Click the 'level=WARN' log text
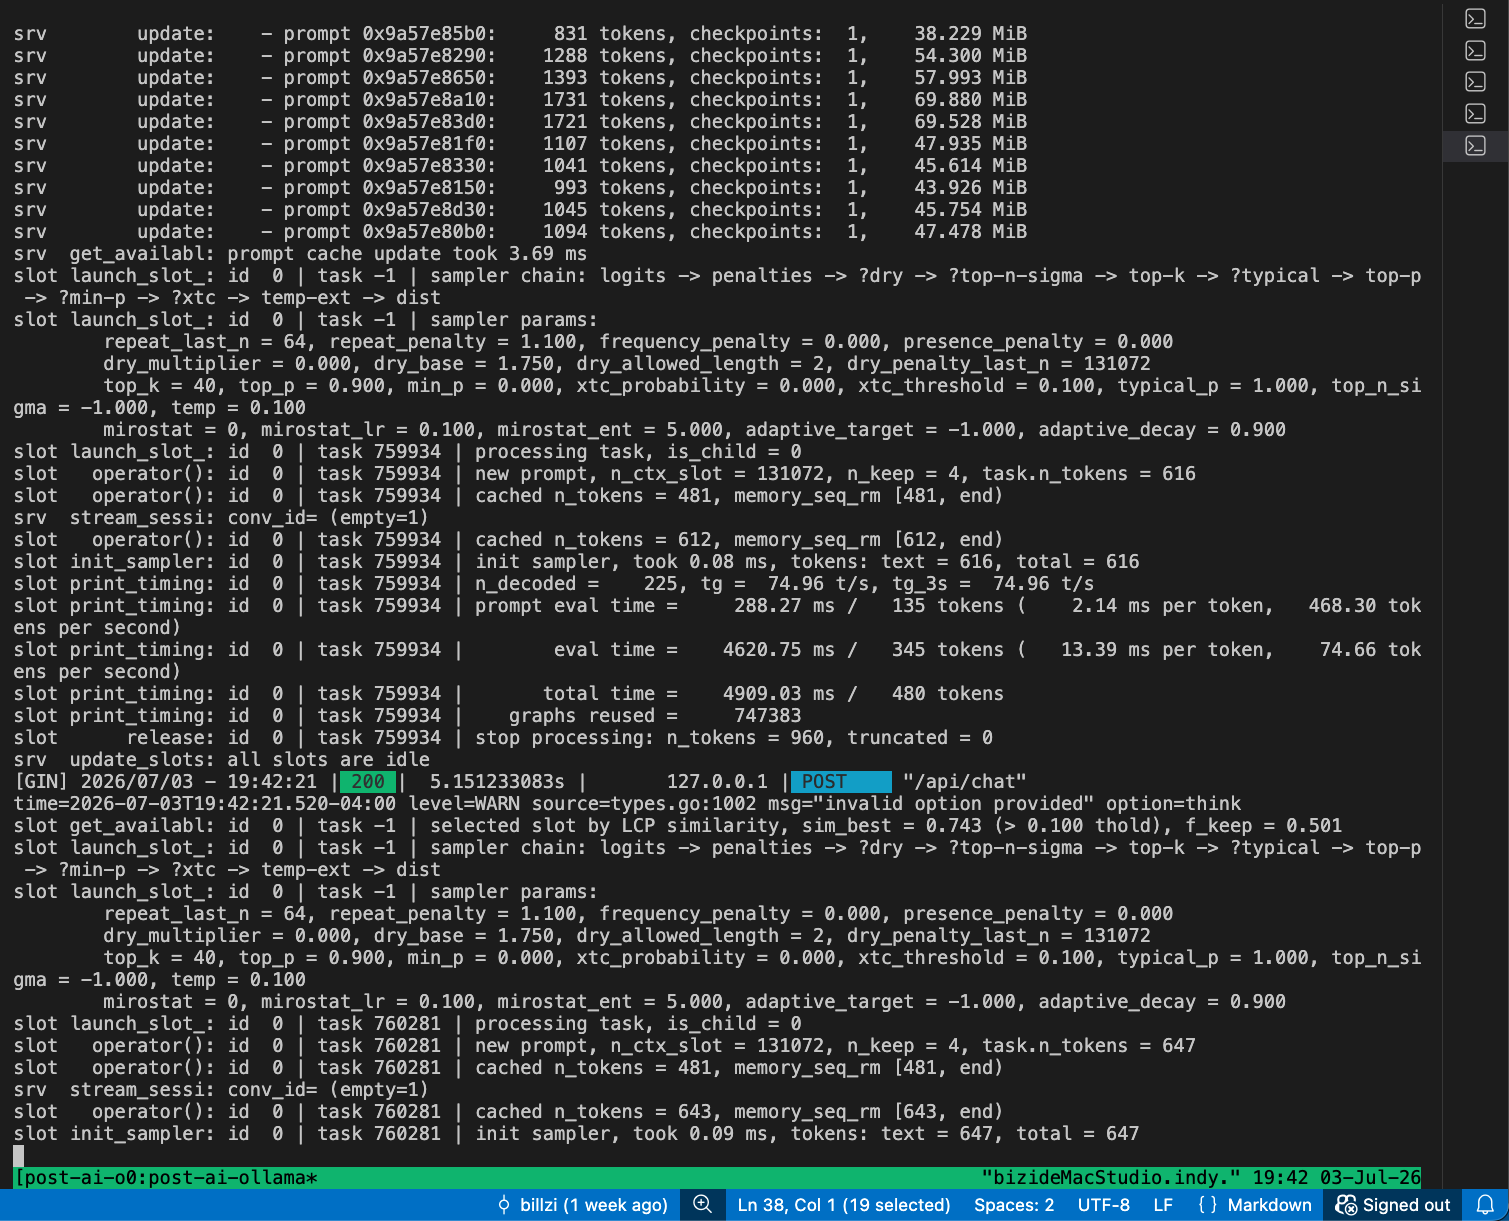The width and height of the screenshot is (1509, 1221). coord(464,804)
